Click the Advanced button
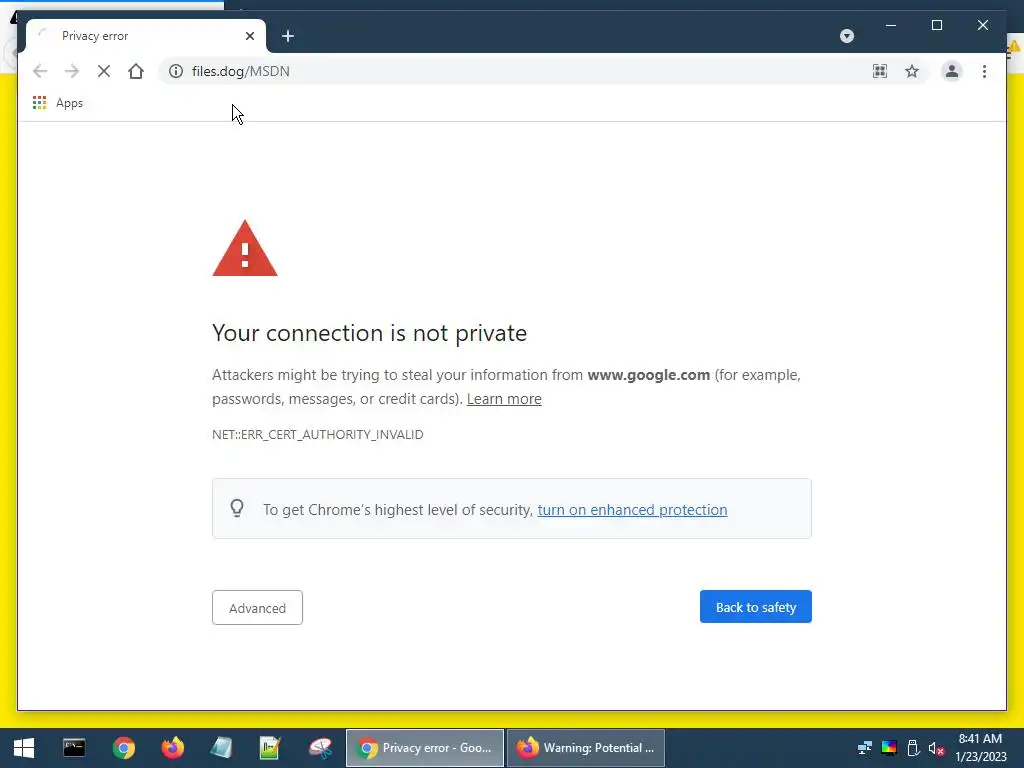The height and width of the screenshot is (768, 1024). click(257, 607)
